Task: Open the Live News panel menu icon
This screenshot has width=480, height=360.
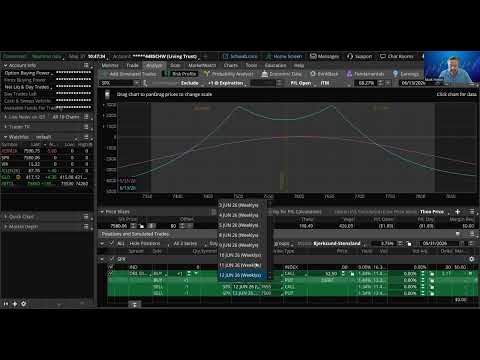Action: 86,117
